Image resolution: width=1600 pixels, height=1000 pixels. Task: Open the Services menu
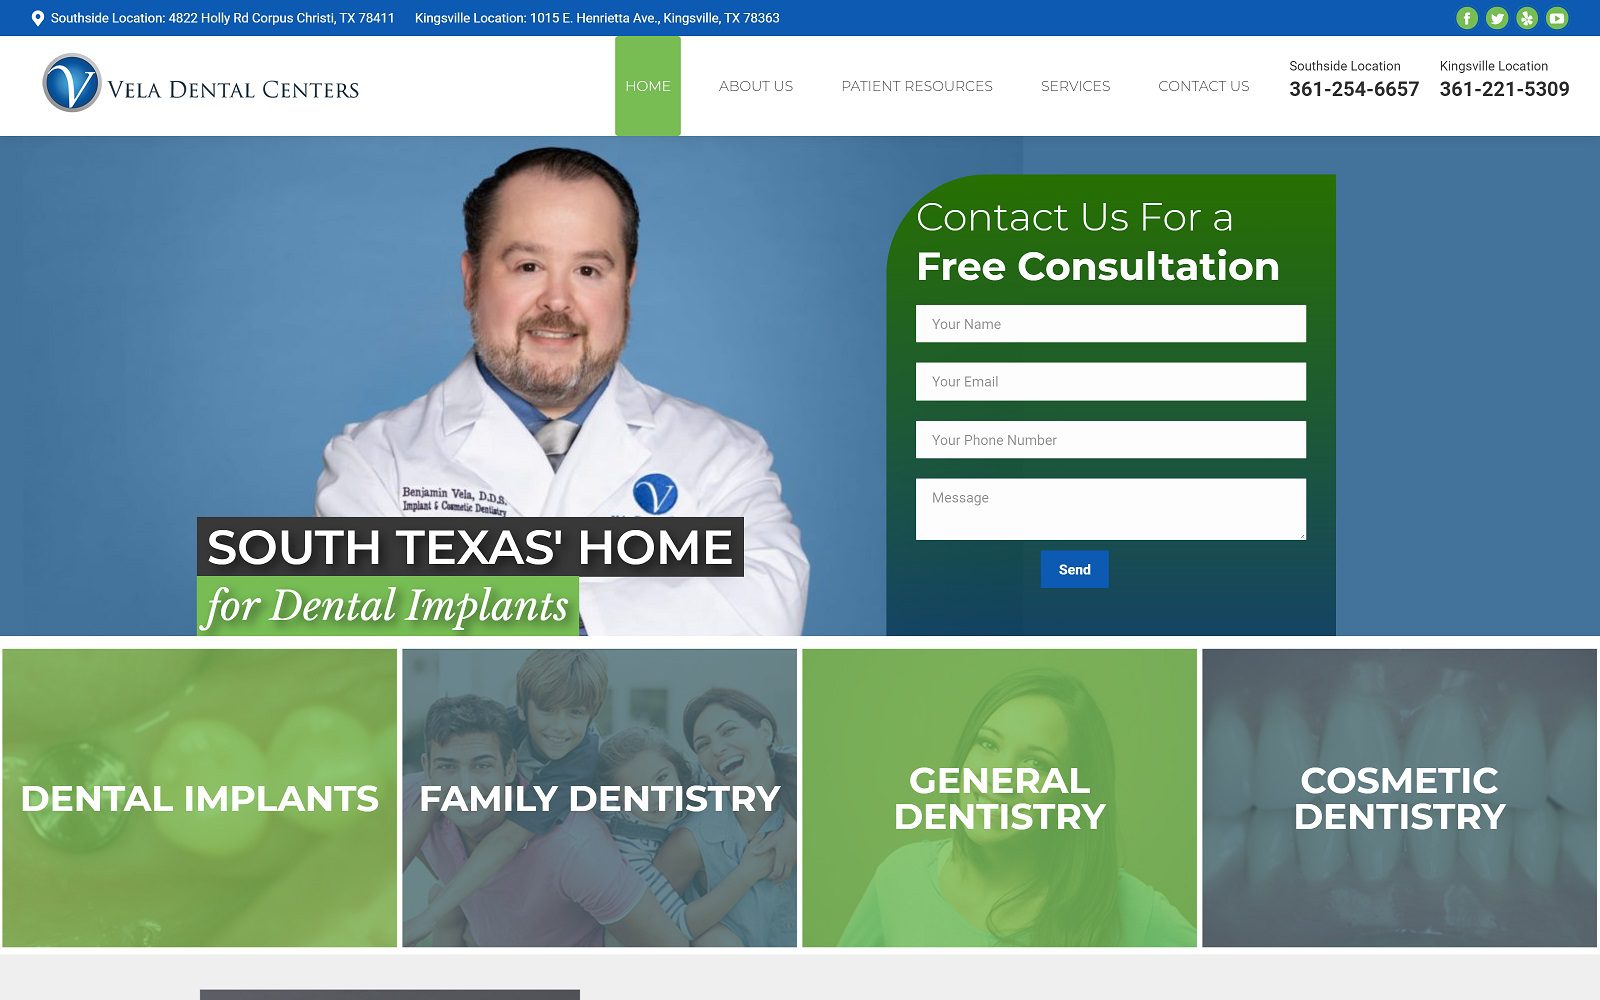point(1075,86)
